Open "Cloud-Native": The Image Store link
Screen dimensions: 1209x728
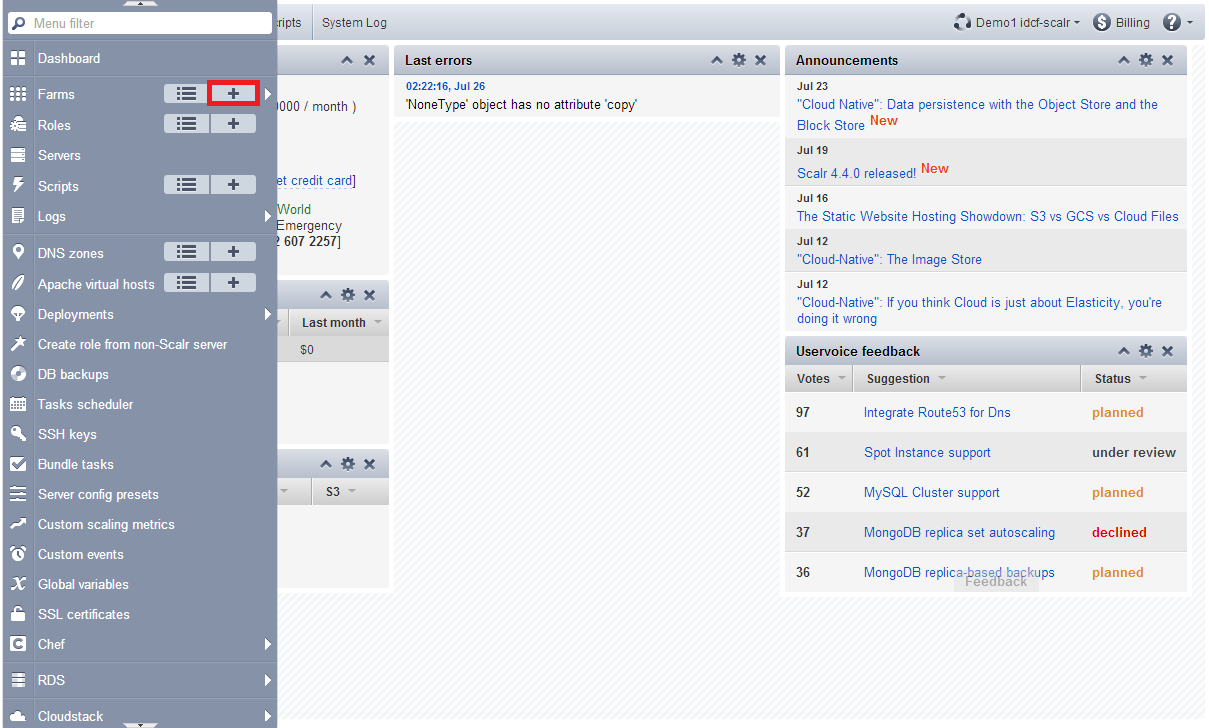click(x=889, y=259)
